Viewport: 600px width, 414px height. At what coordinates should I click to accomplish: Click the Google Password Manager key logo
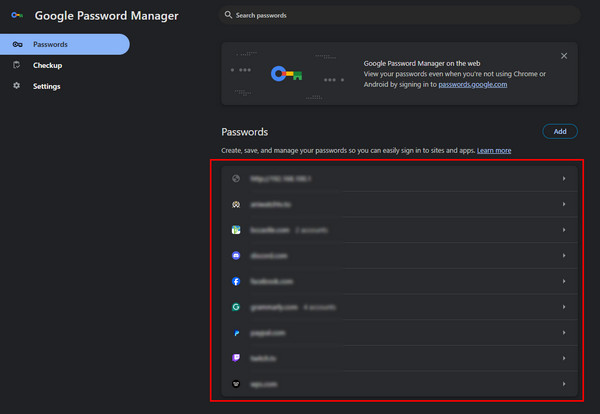[17, 16]
